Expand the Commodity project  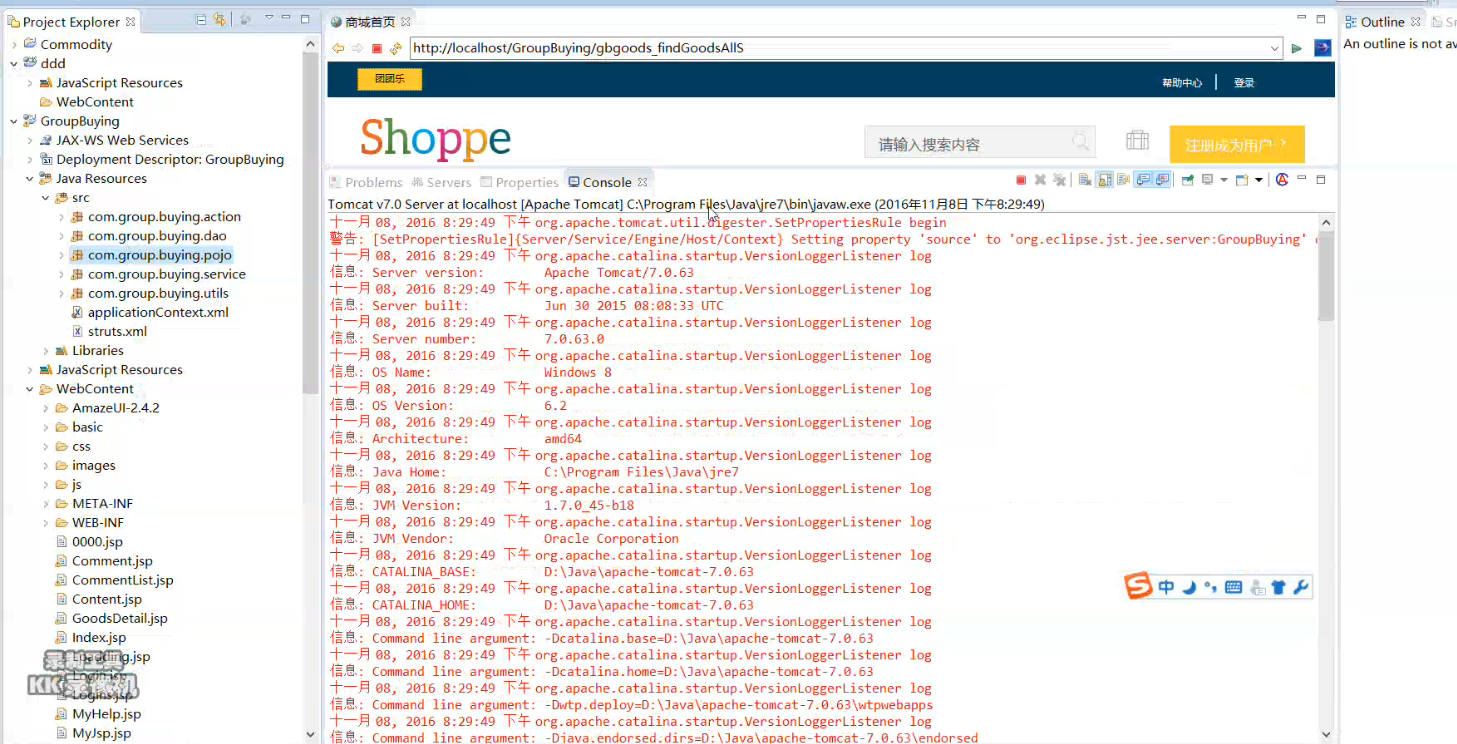[14, 44]
